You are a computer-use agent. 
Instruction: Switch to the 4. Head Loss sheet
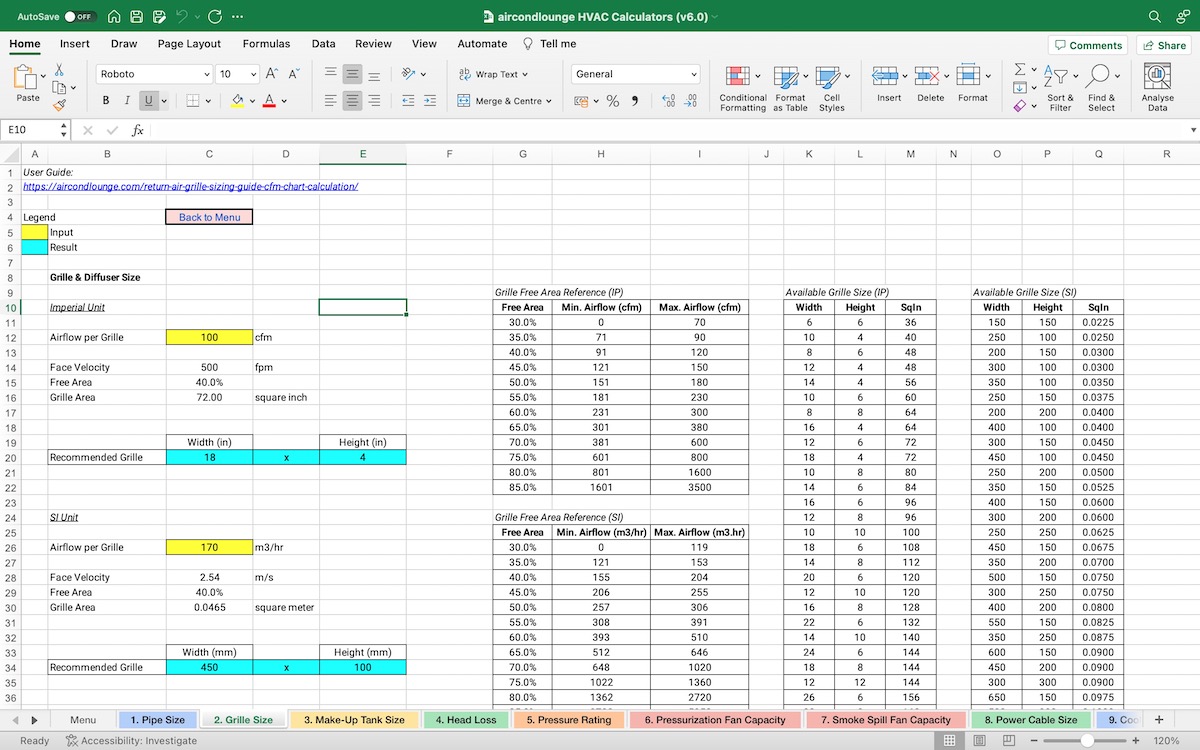466,719
